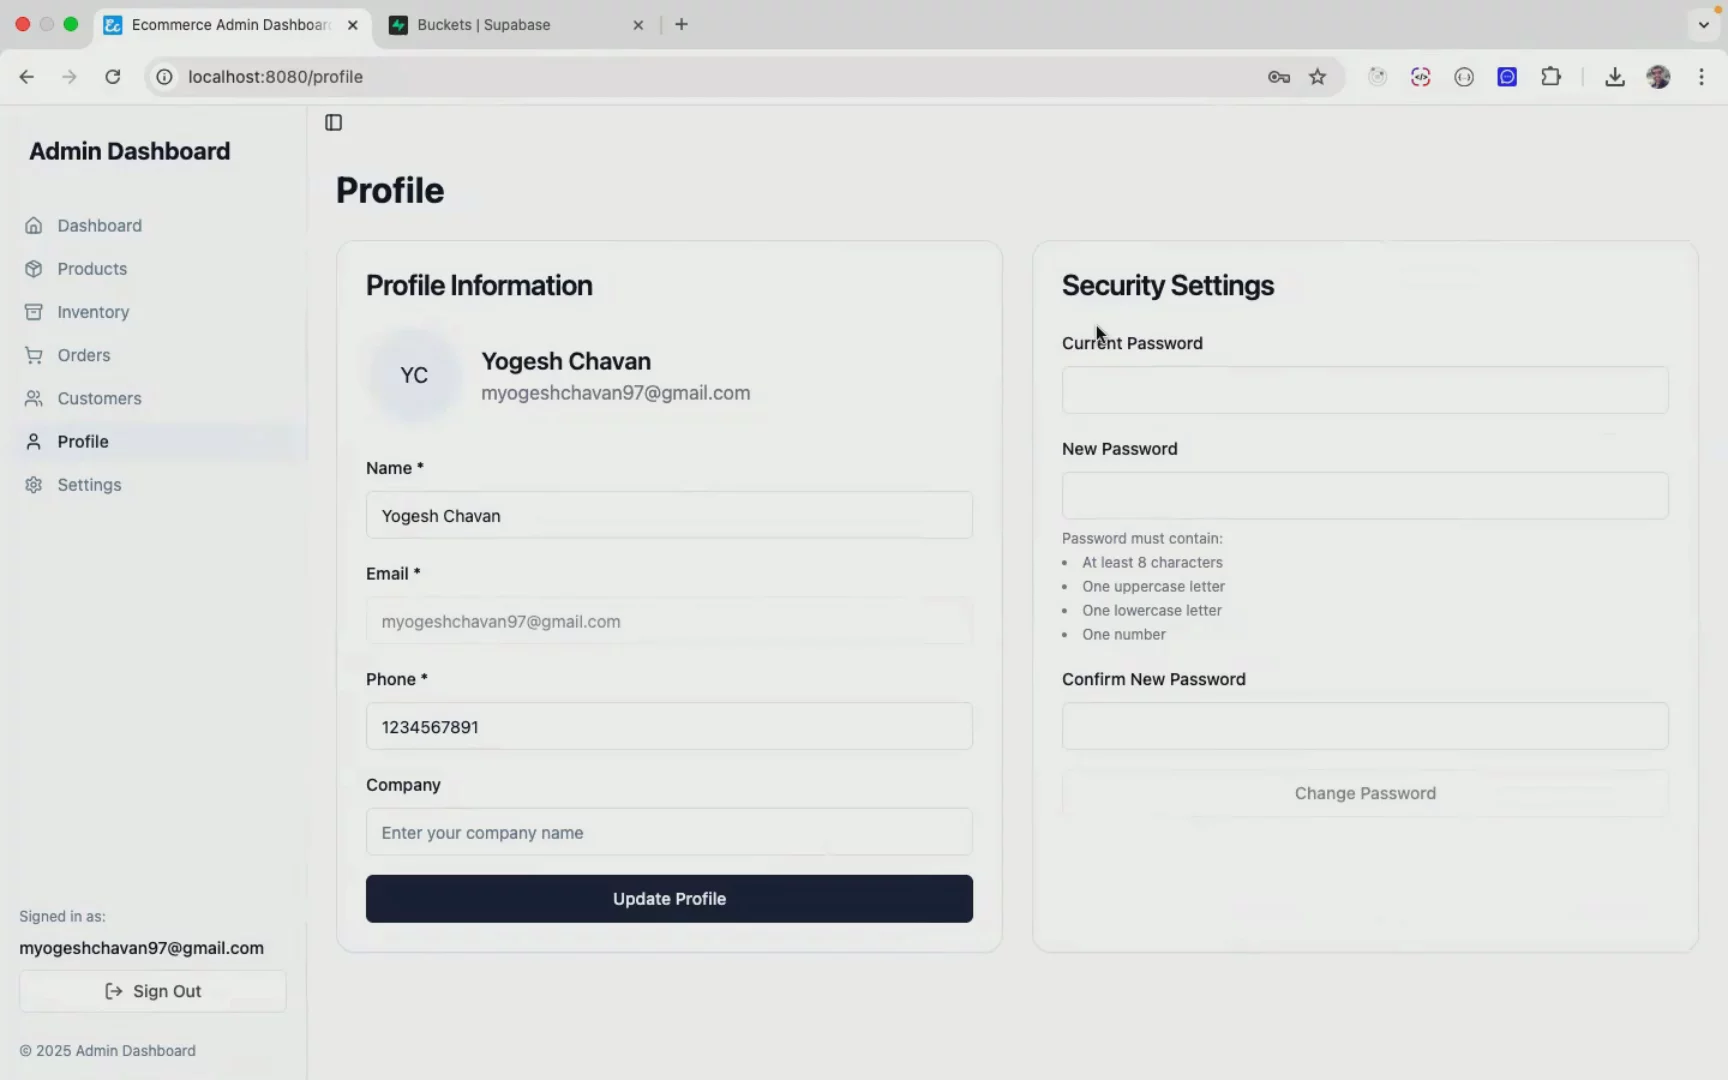Open the Inventory sidebar icon
The image size is (1728, 1080).
coord(33,311)
